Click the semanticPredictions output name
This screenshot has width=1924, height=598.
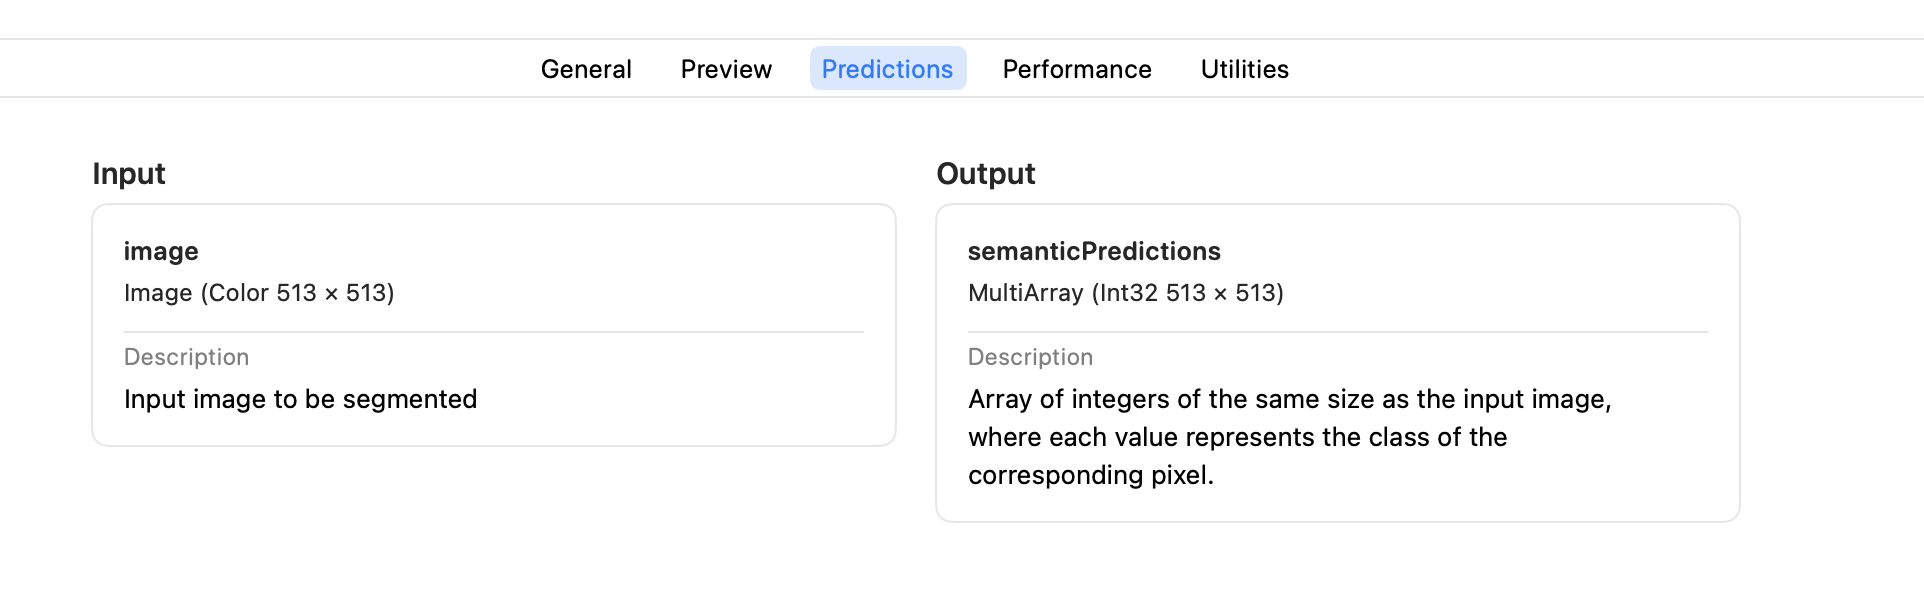click(1094, 251)
